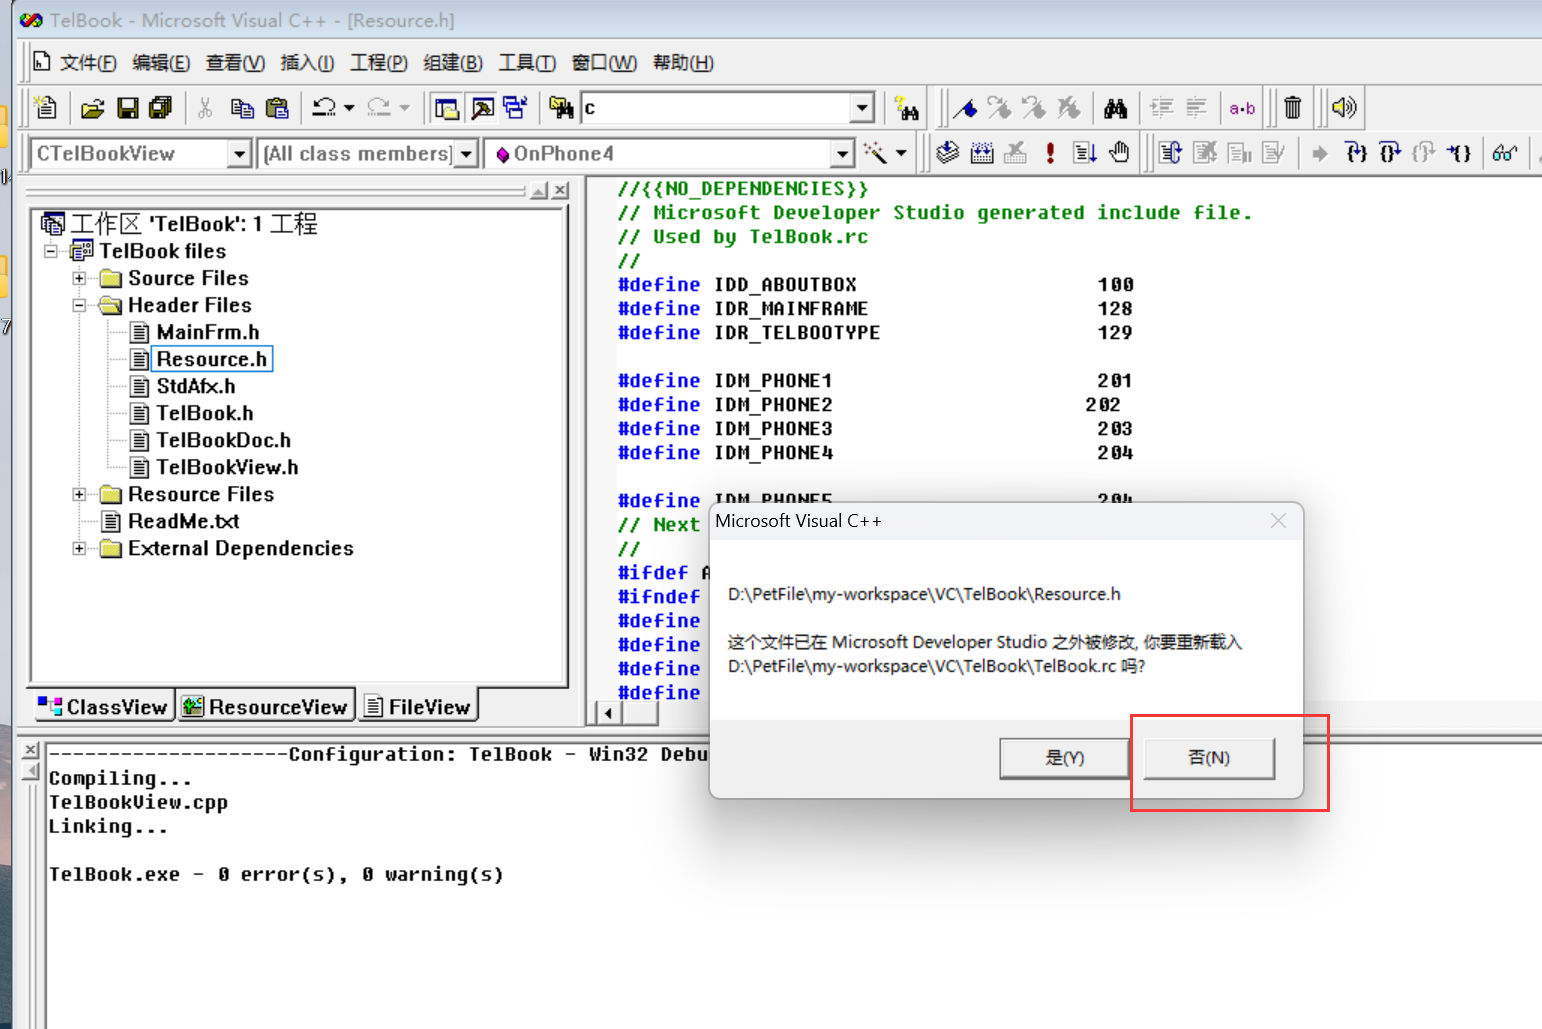
Task: Click the speaker sound icon
Action: 1343,107
